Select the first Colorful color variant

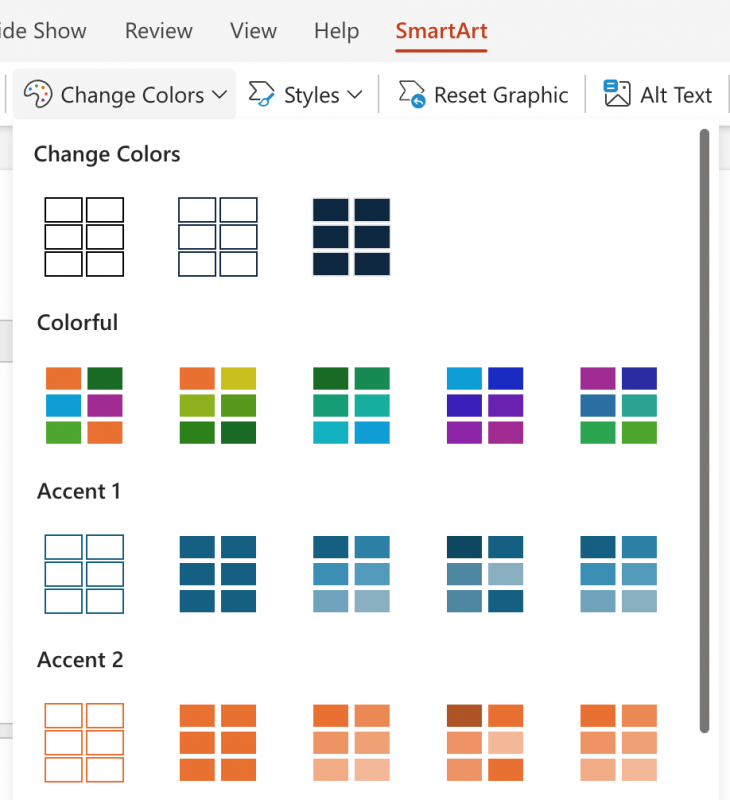tap(84, 405)
